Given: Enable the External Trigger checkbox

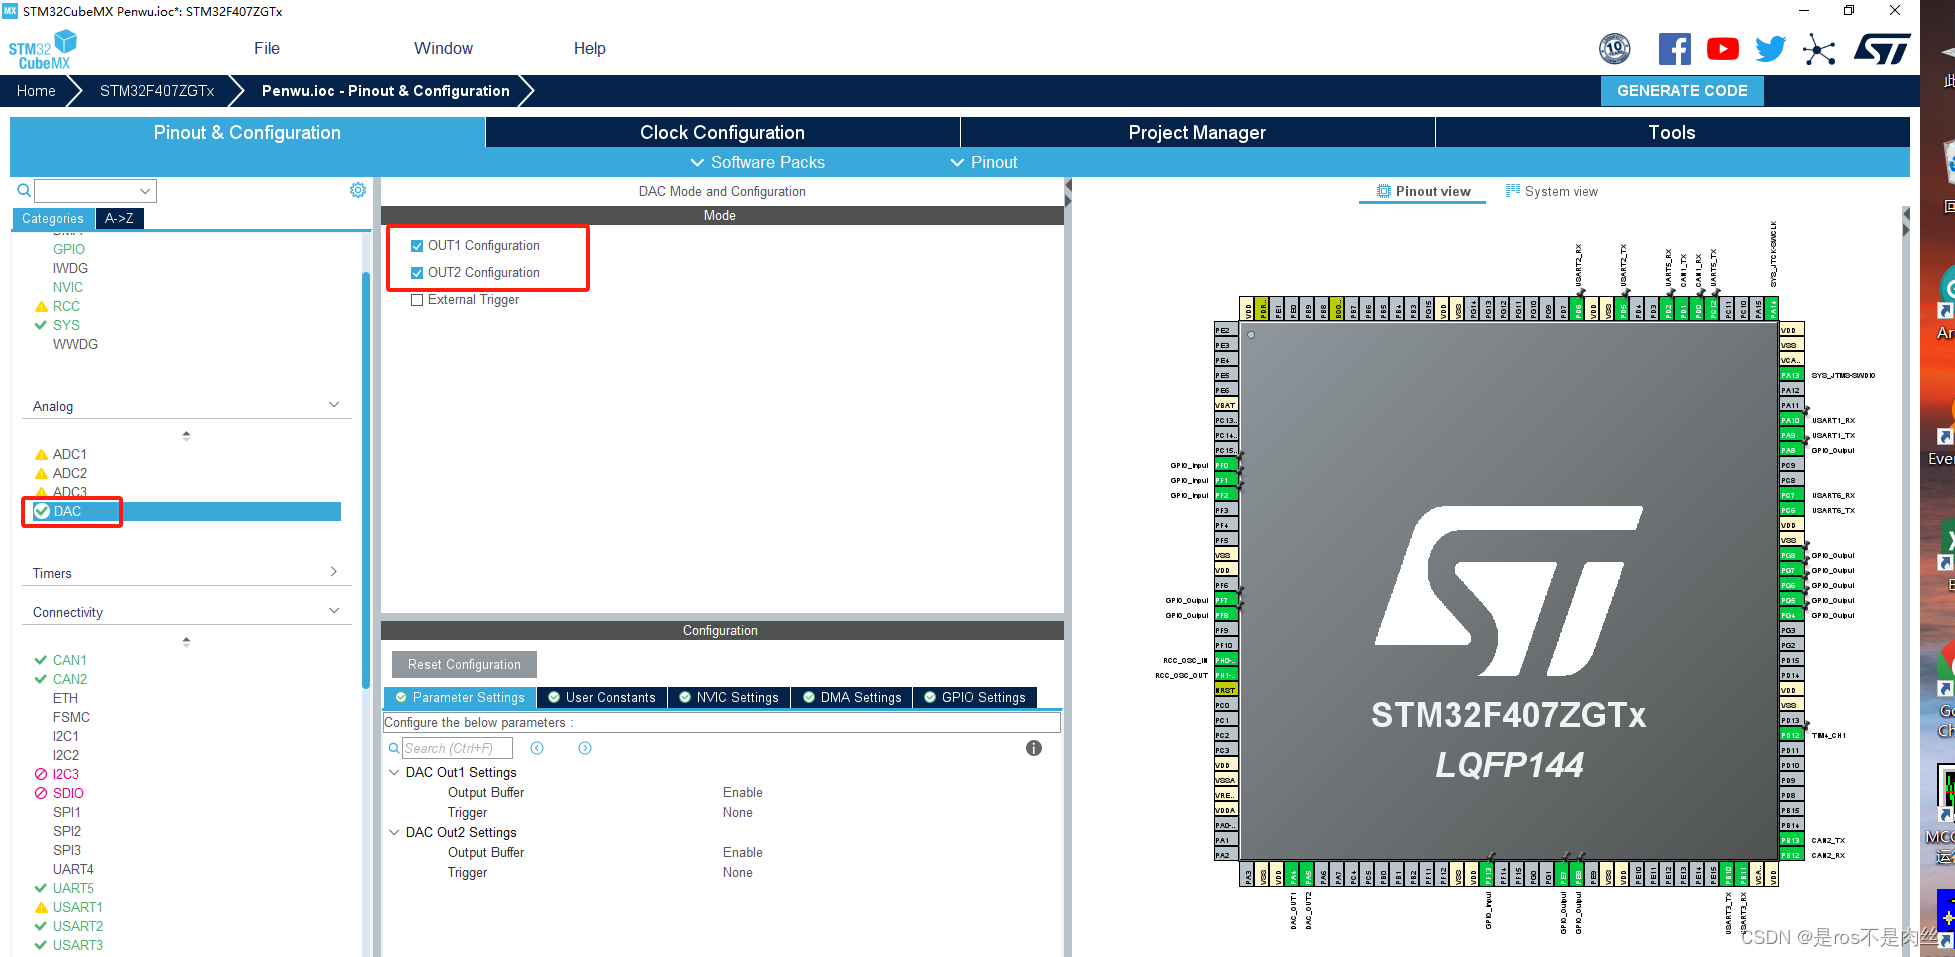Looking at the screenshot, I should [417, 300].
